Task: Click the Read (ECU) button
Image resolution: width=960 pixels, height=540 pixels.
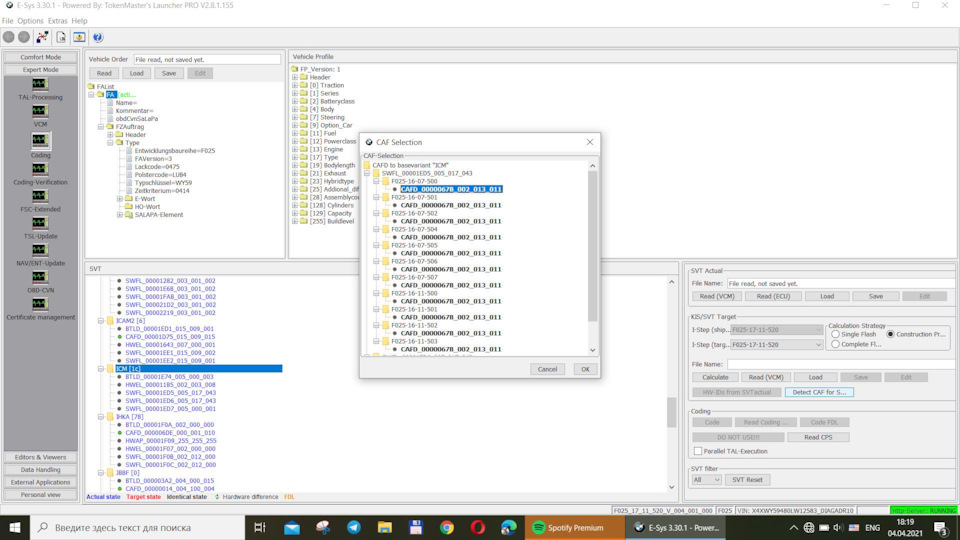Action: click(773, 296)
